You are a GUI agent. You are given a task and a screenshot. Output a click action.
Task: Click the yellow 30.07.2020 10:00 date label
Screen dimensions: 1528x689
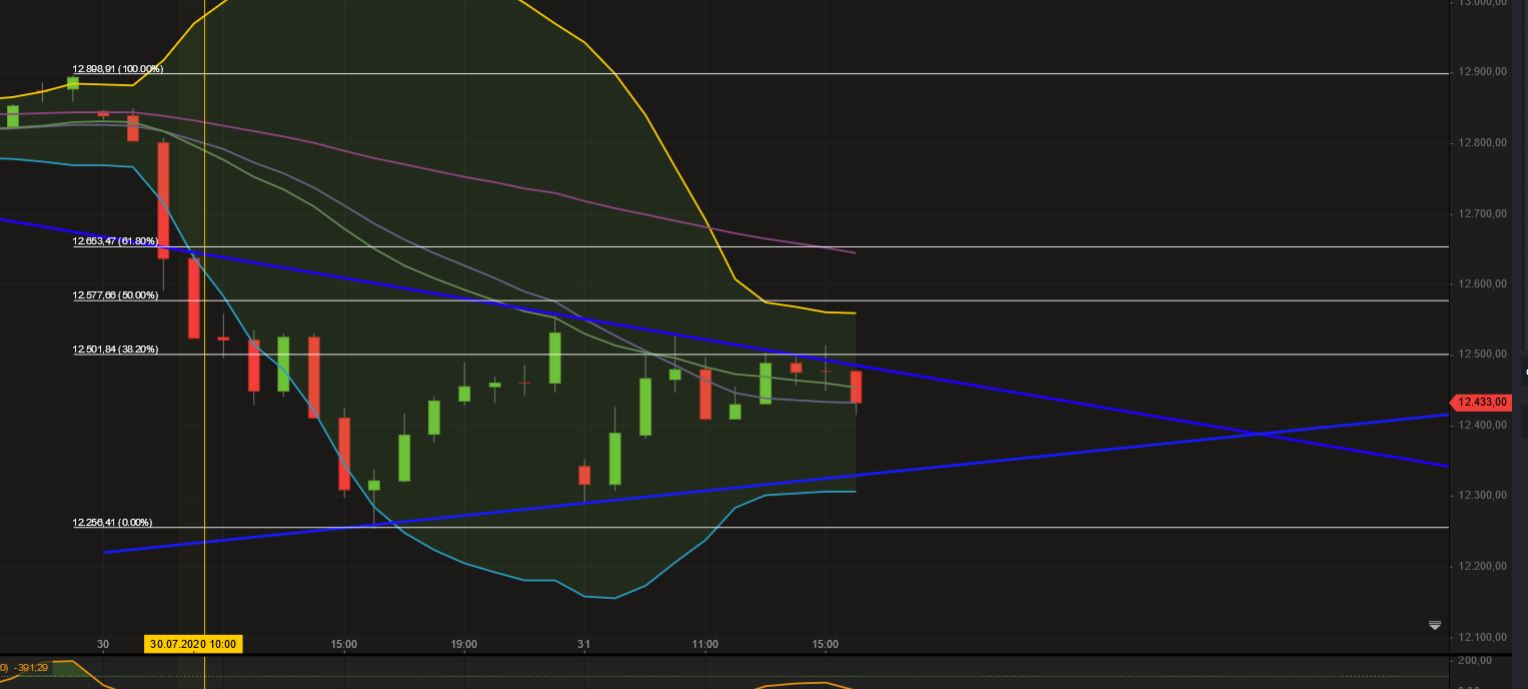point(194,644)
